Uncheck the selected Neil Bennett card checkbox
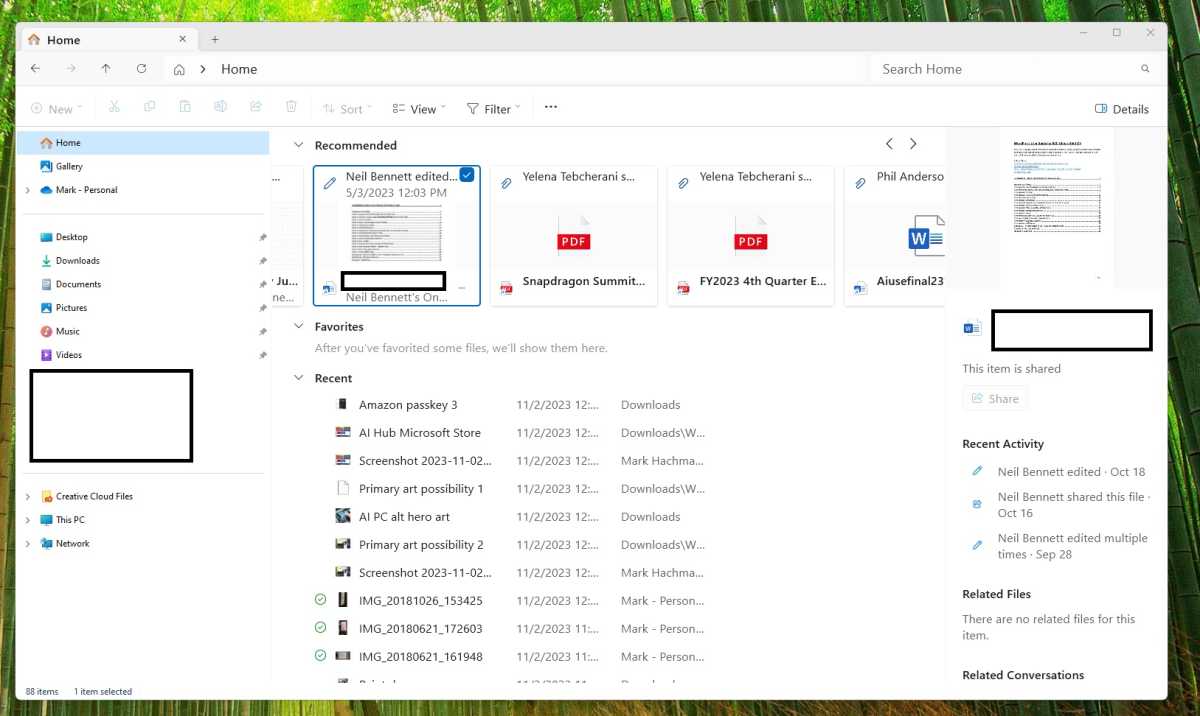This screenshot has width=1200, height=716. point(467,176)
